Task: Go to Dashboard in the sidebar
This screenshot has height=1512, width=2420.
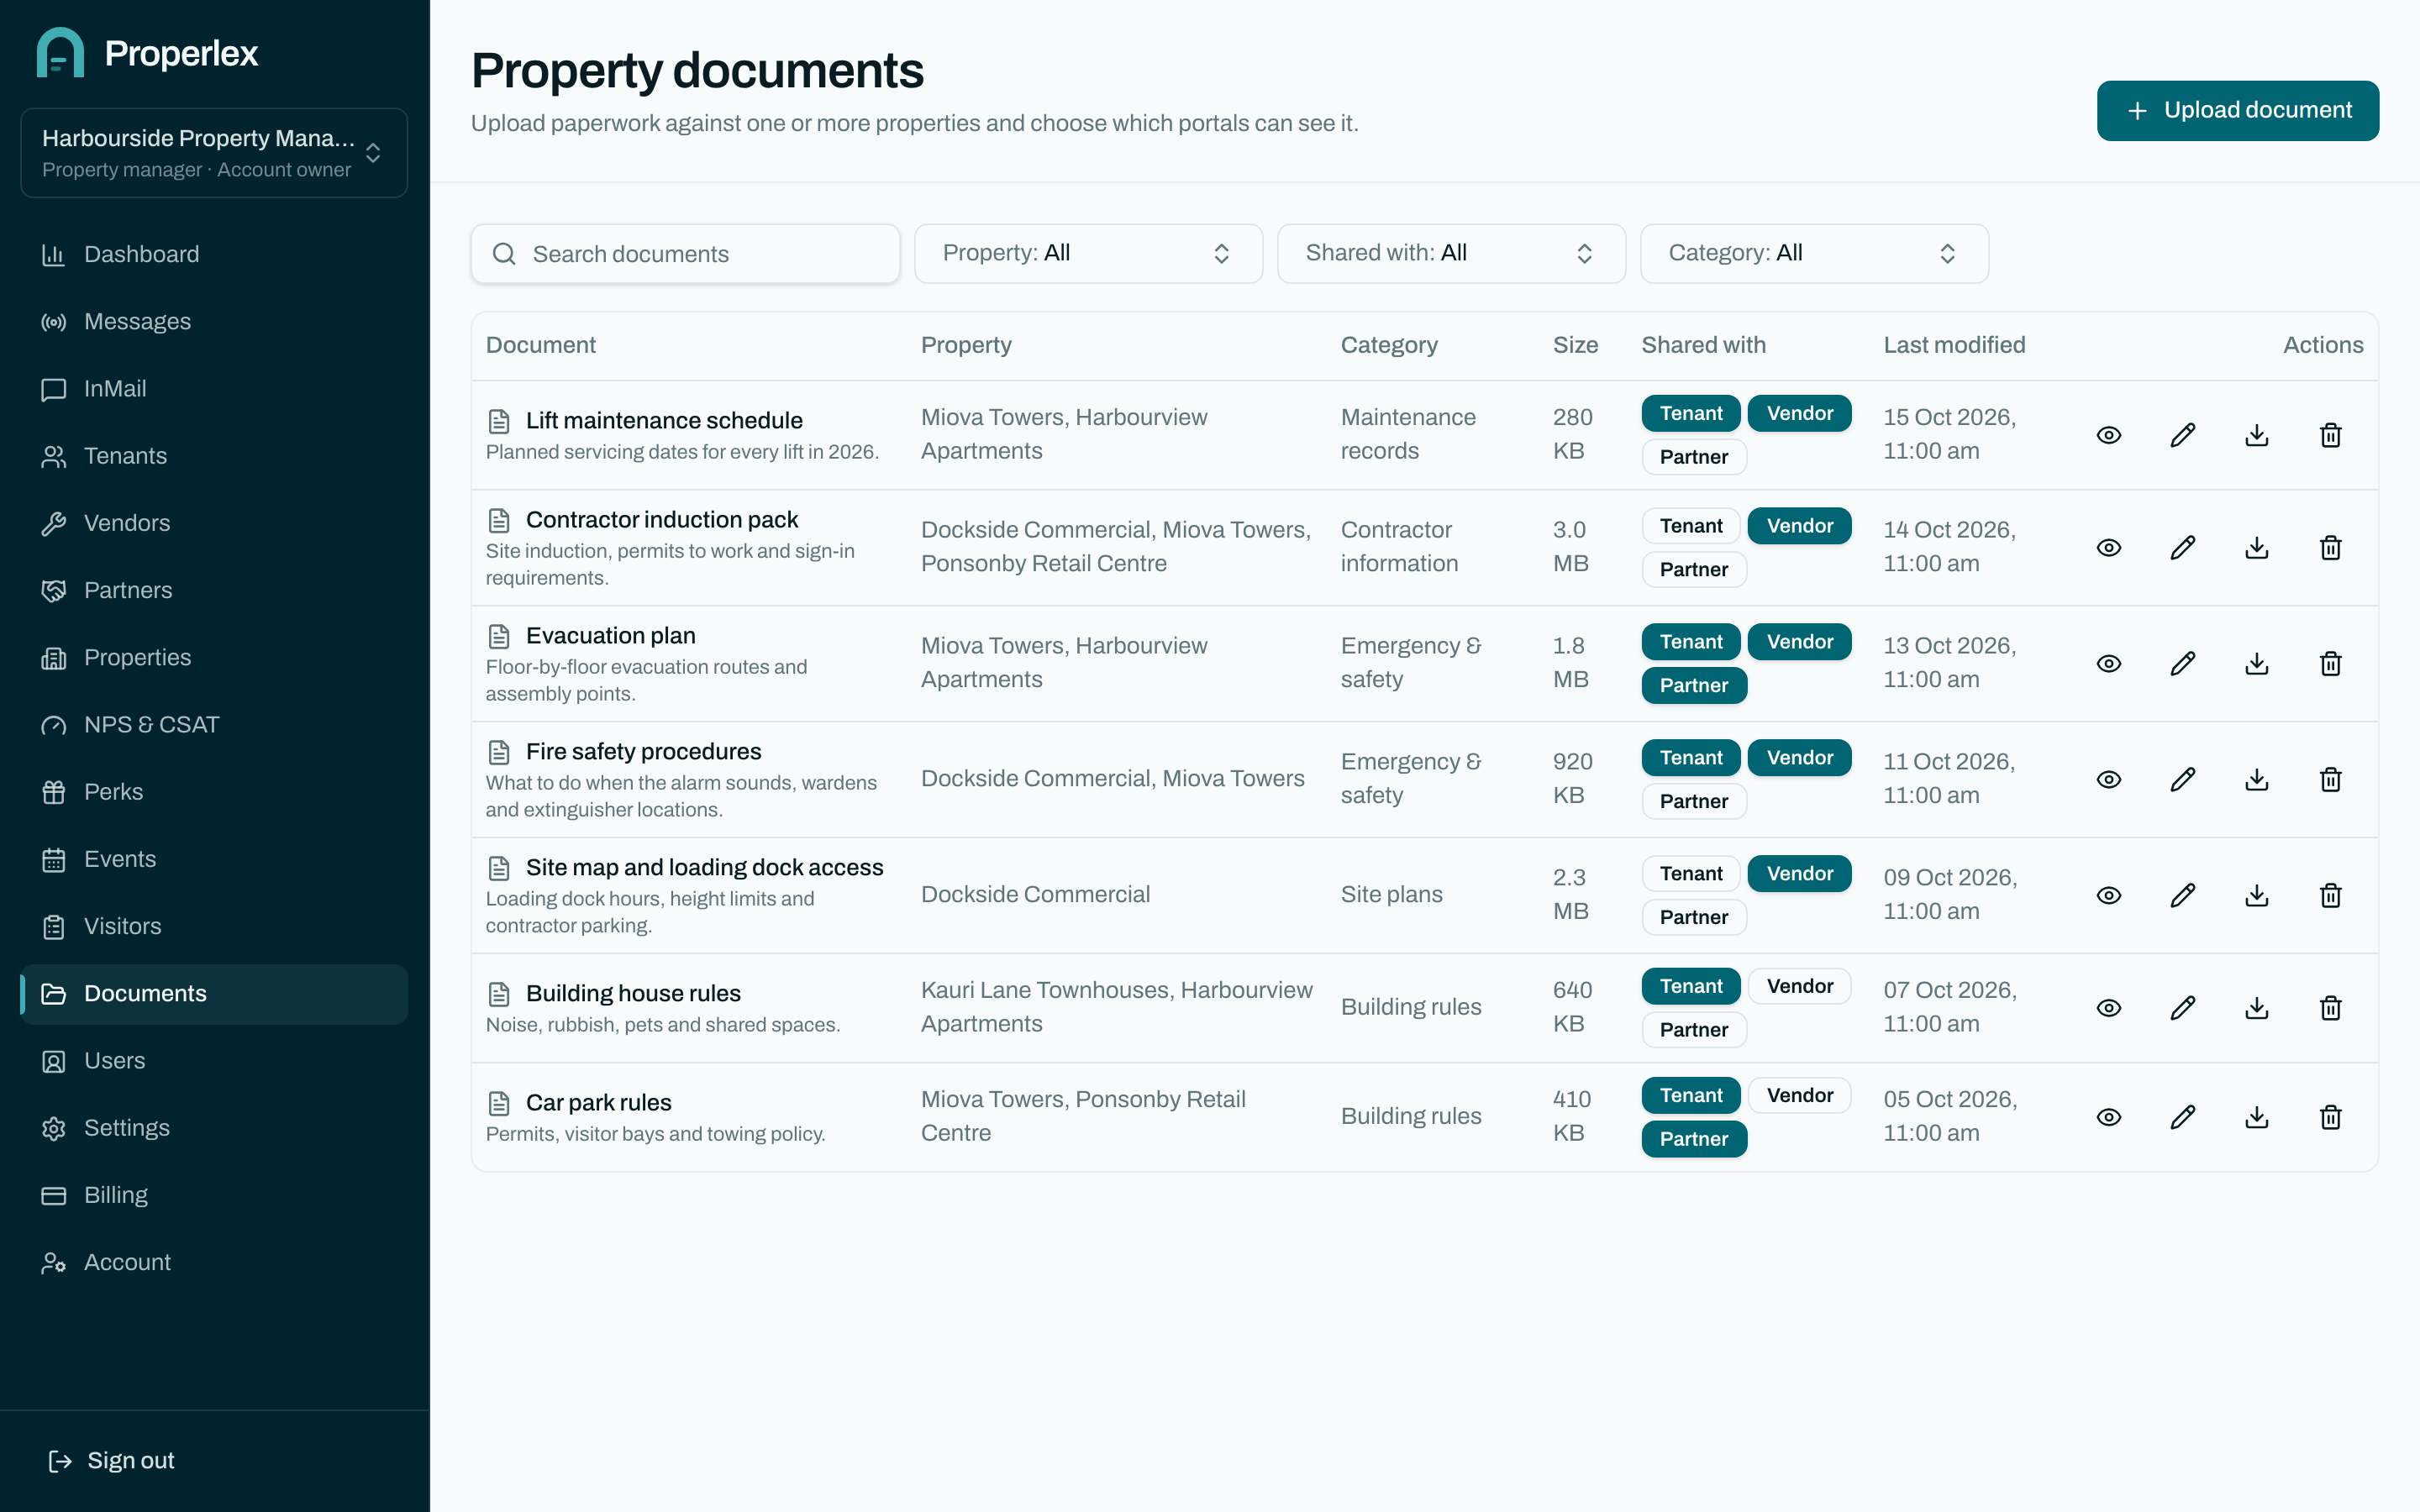Action: 214,254
